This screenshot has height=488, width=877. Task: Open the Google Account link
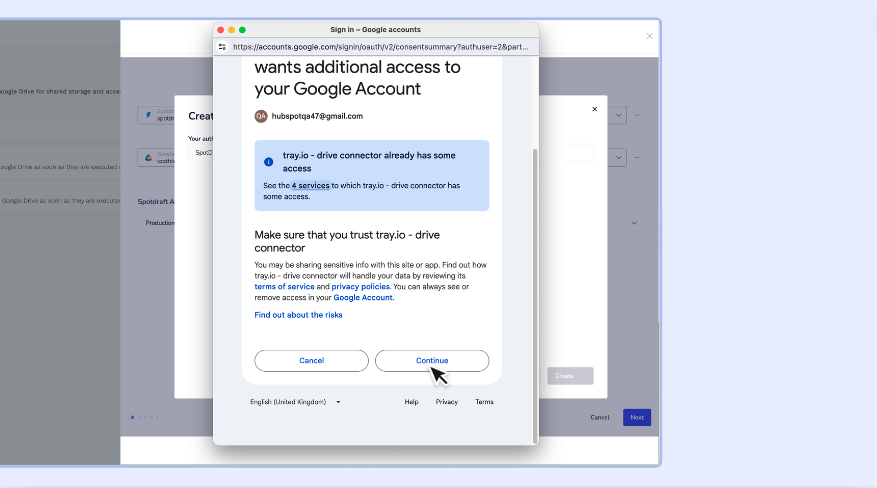(364, 298)
